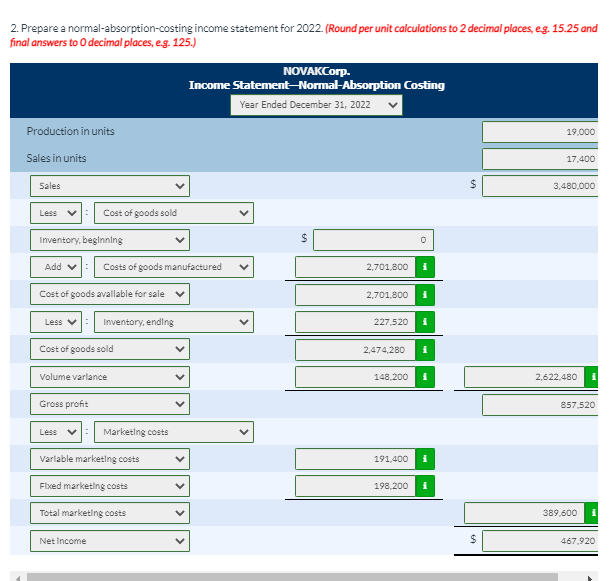Open the Fixed marketing costs dropdown
Viewport: 613px width, 581px height.
pyautogui.click(x=110, y=486)
